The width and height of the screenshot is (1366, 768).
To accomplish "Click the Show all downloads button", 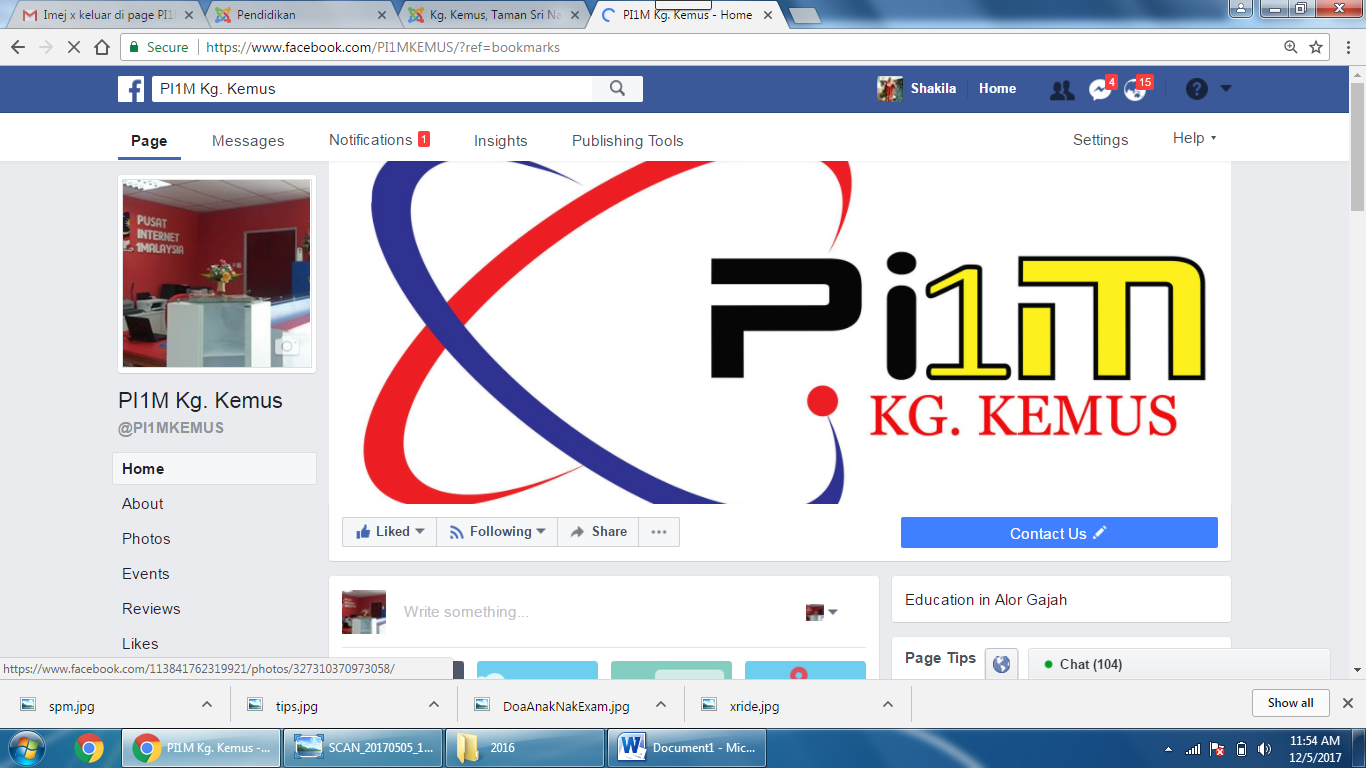I will [1290, 703].
